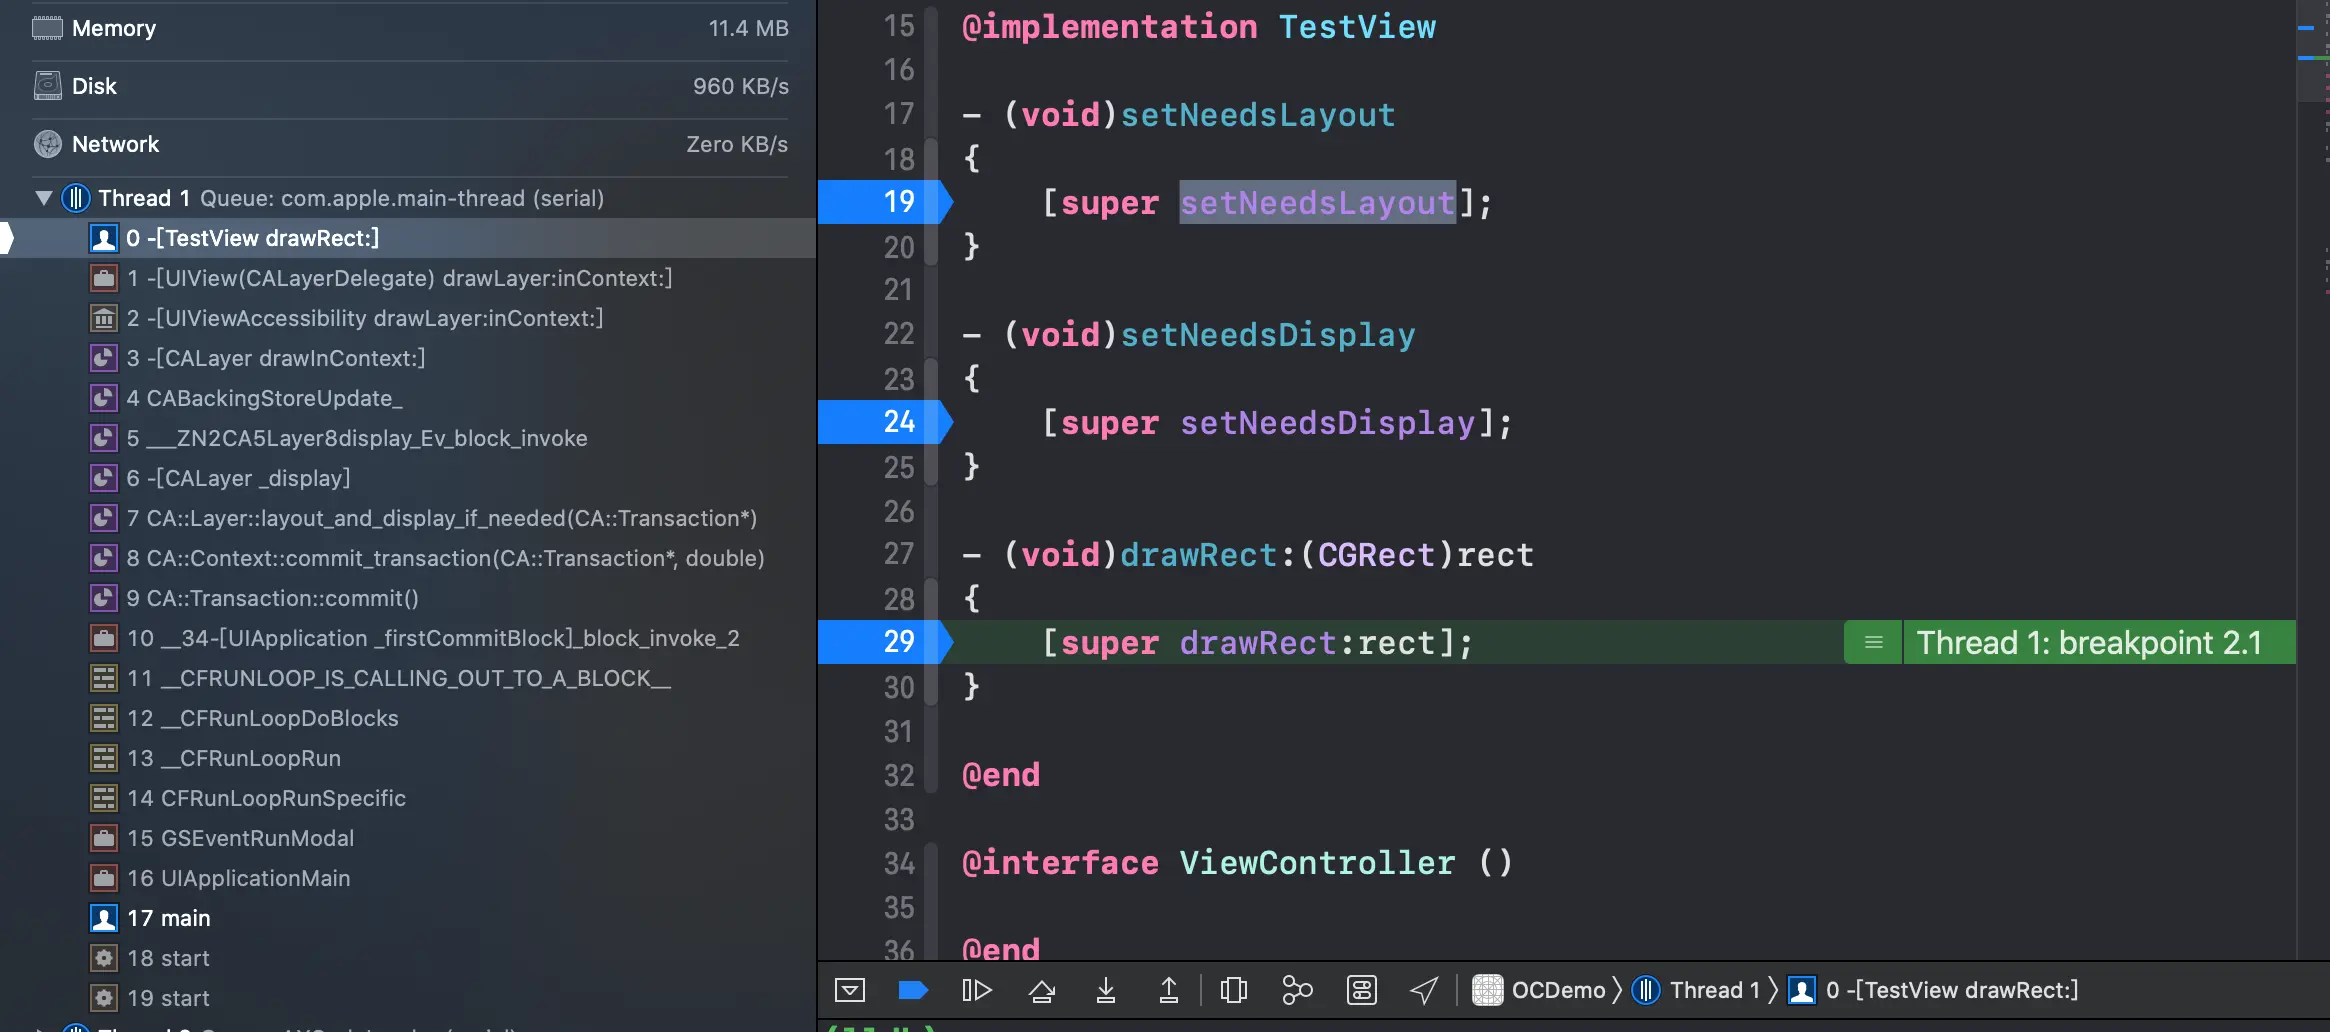This screenshot has height=1032, width=2330.
Task: Open the Thread 1 jump bar menu
Action: pos(1695,990)
